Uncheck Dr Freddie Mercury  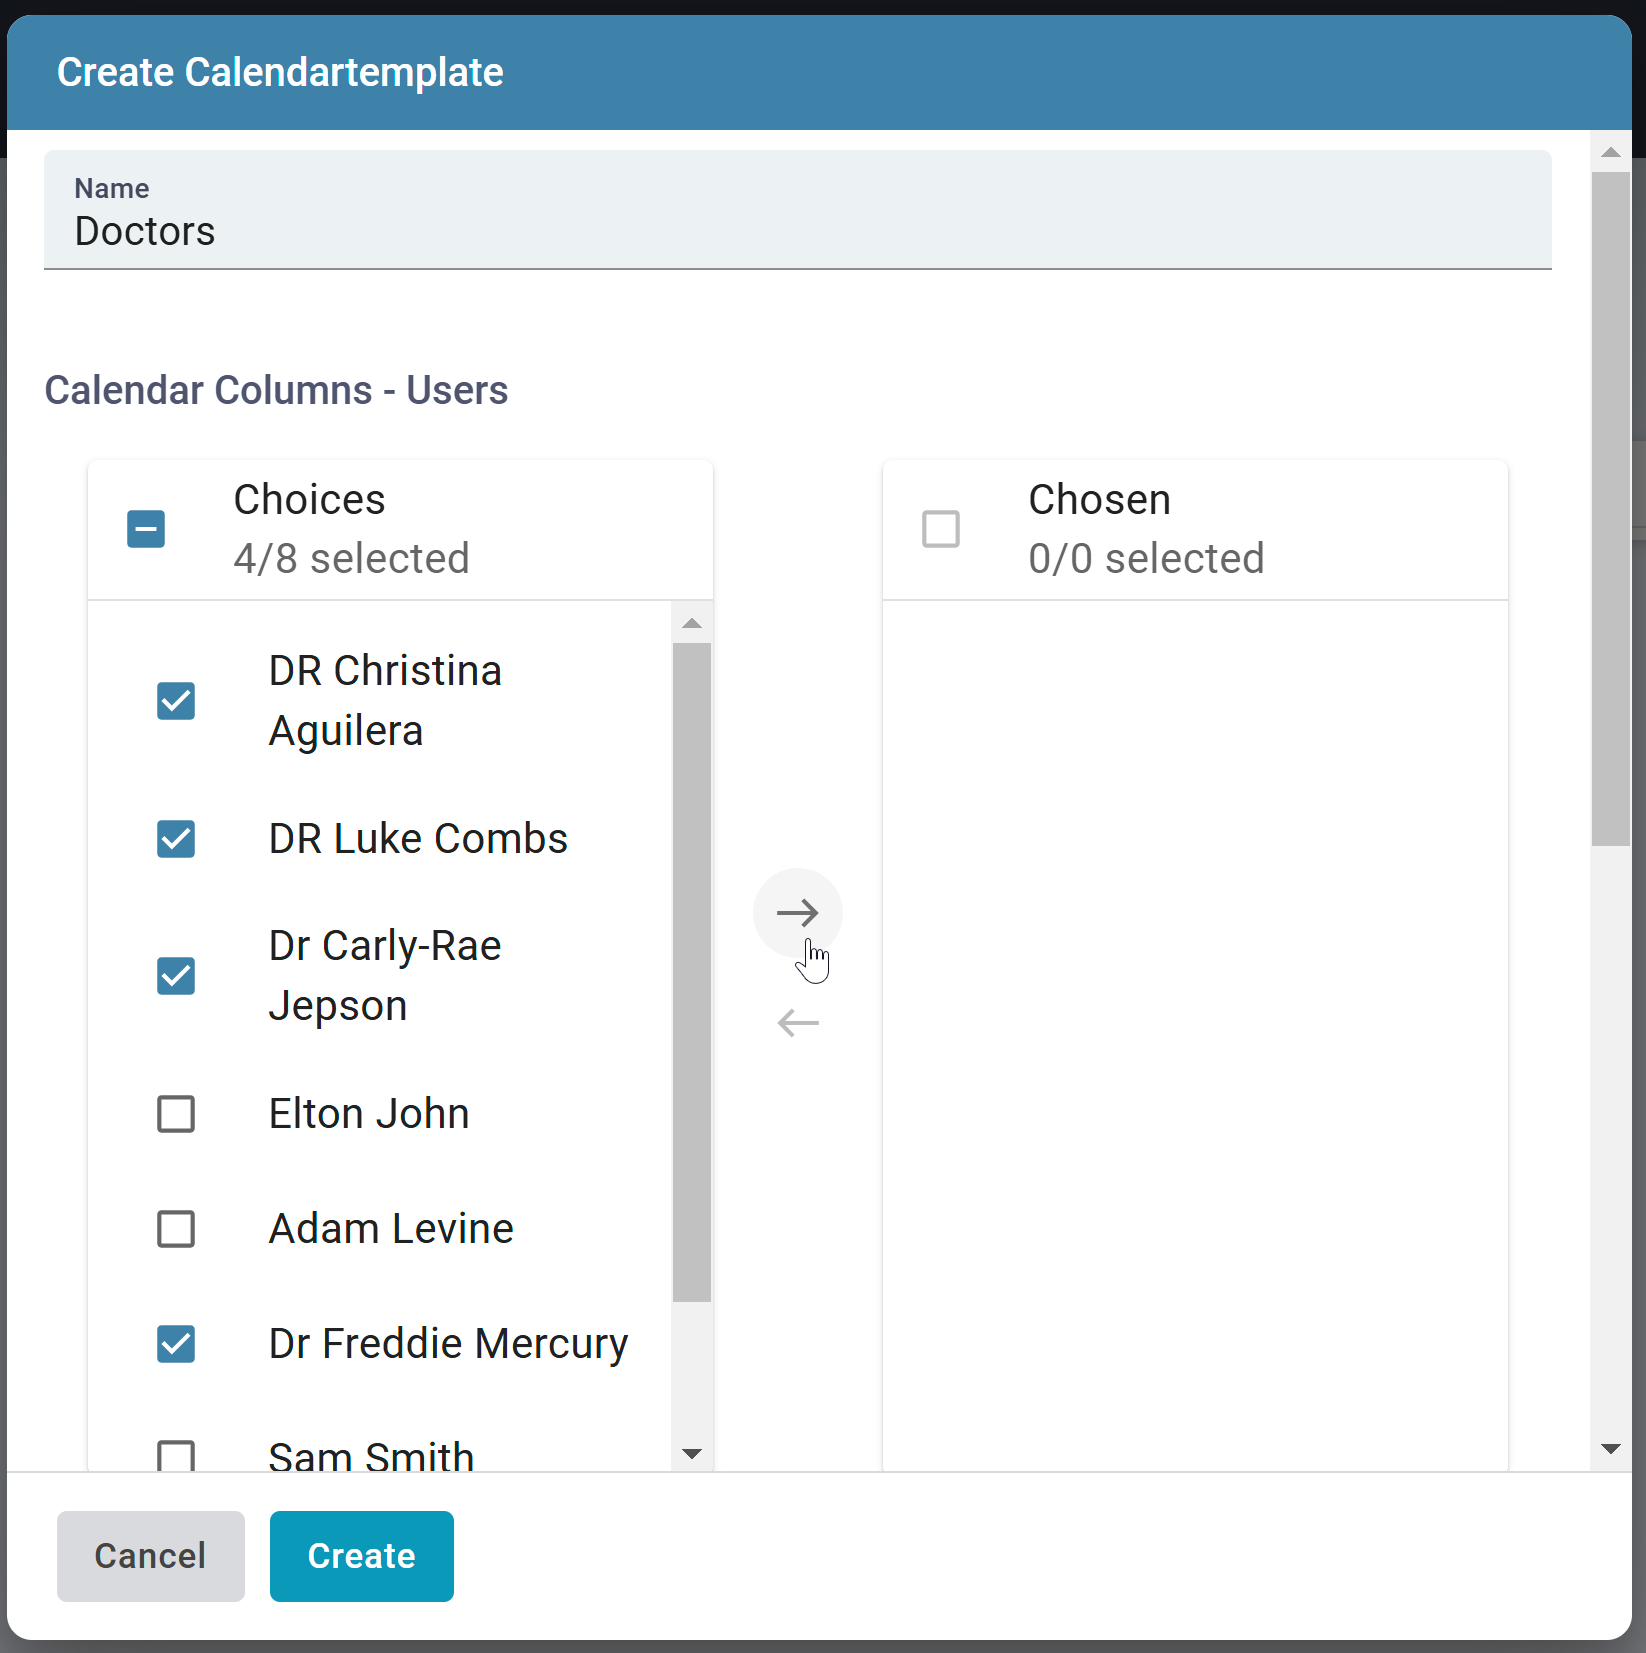(176, 1343)
